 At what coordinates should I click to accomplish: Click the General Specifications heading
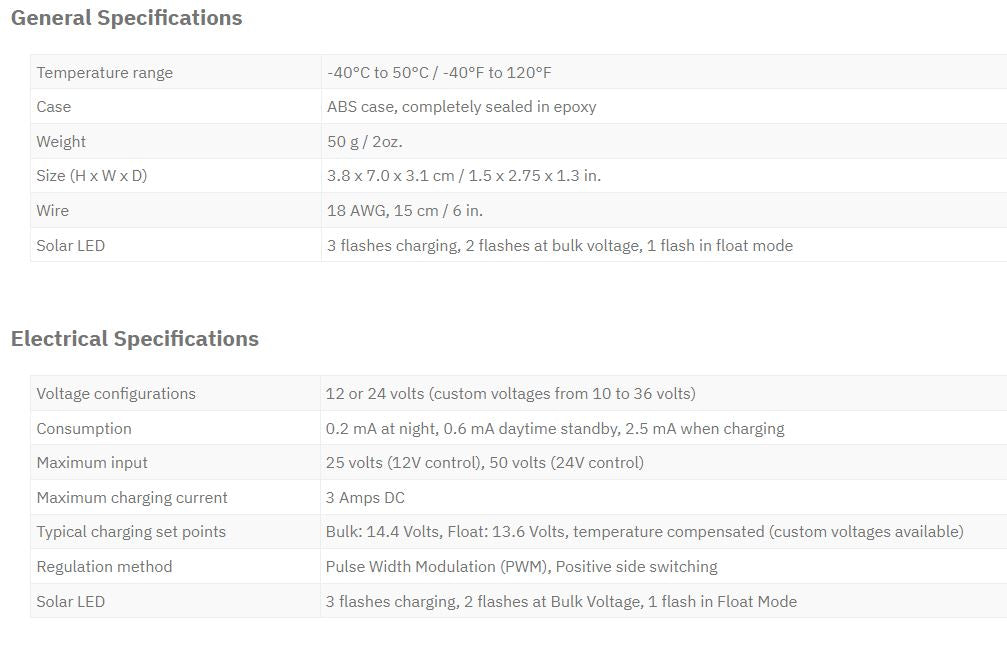pyautogui.click(x=127, y=18)
